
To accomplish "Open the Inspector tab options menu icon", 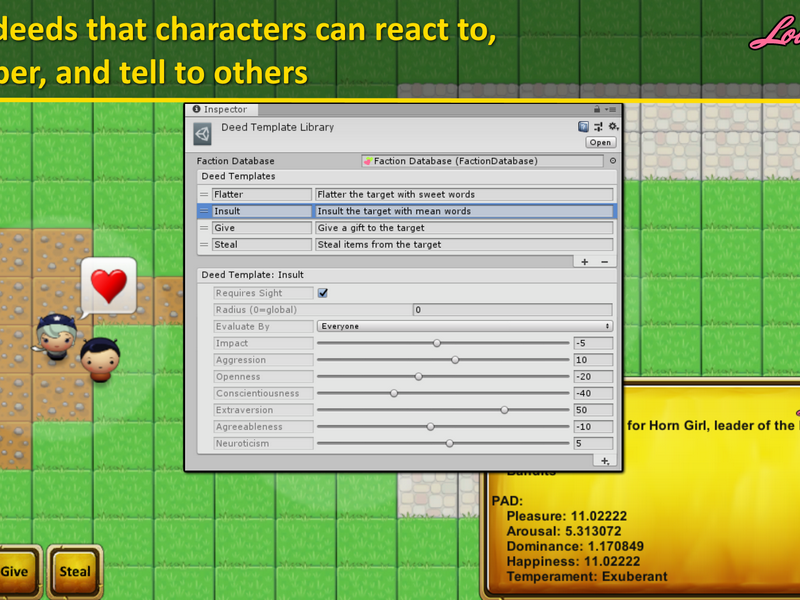I will pos(610,109).
